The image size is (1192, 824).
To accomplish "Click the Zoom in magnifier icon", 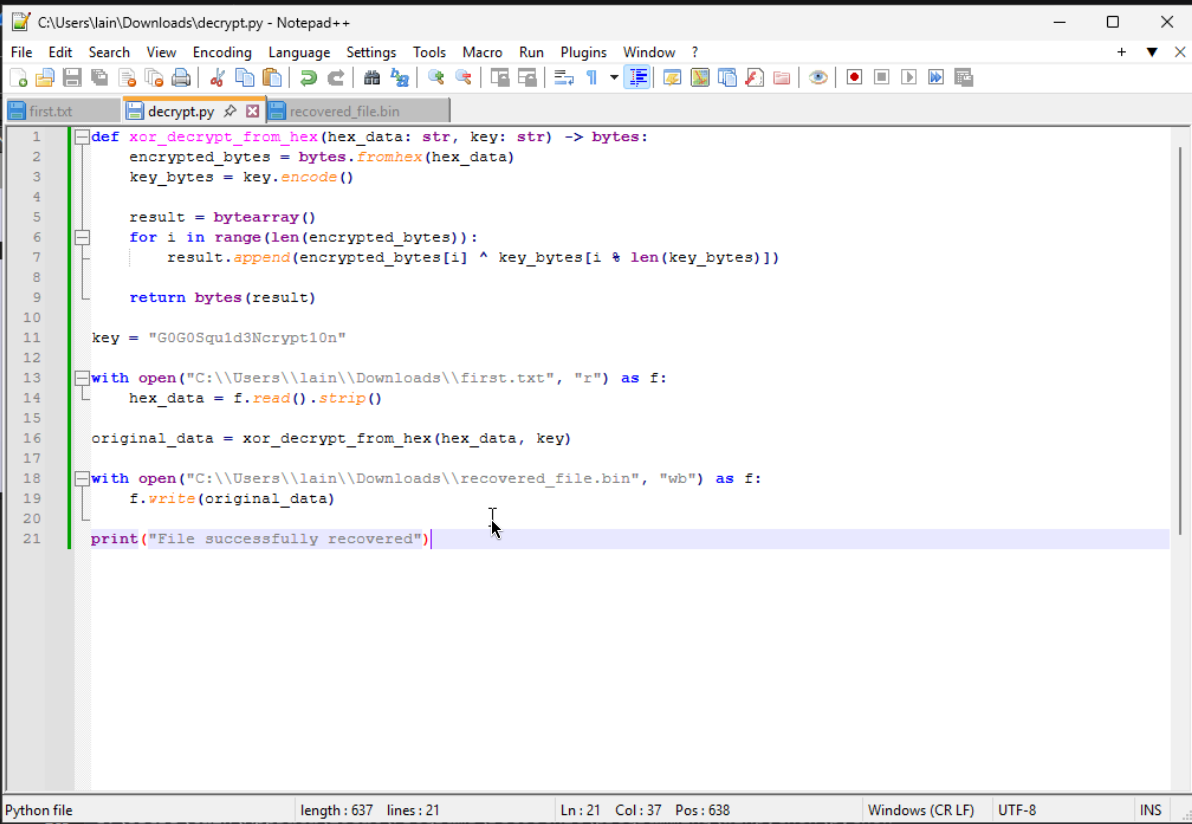I will 436,78.
